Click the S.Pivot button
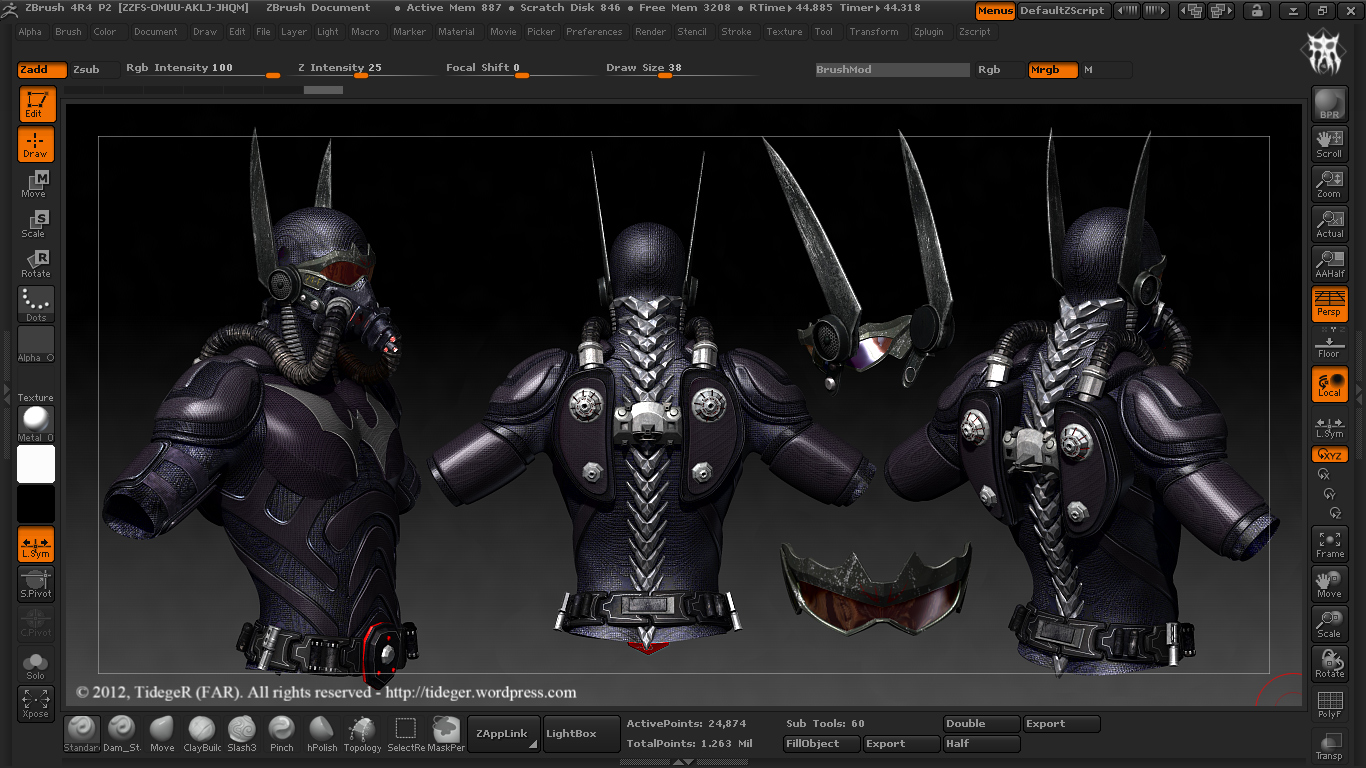The image size is (1366, 768). click(x=36, y=584)
